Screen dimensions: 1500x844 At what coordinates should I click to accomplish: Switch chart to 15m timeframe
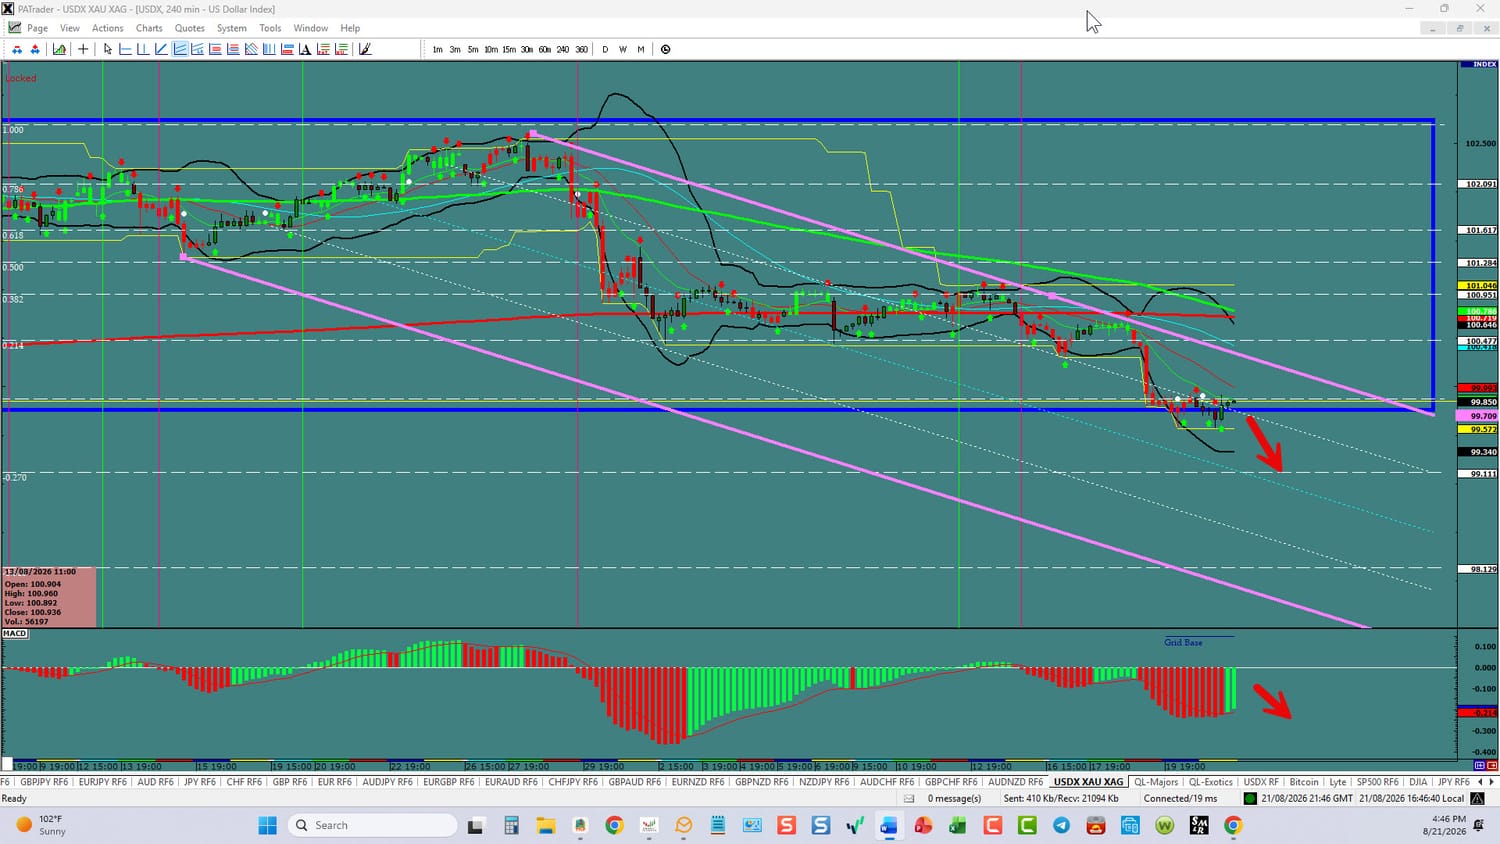(509, 49)
